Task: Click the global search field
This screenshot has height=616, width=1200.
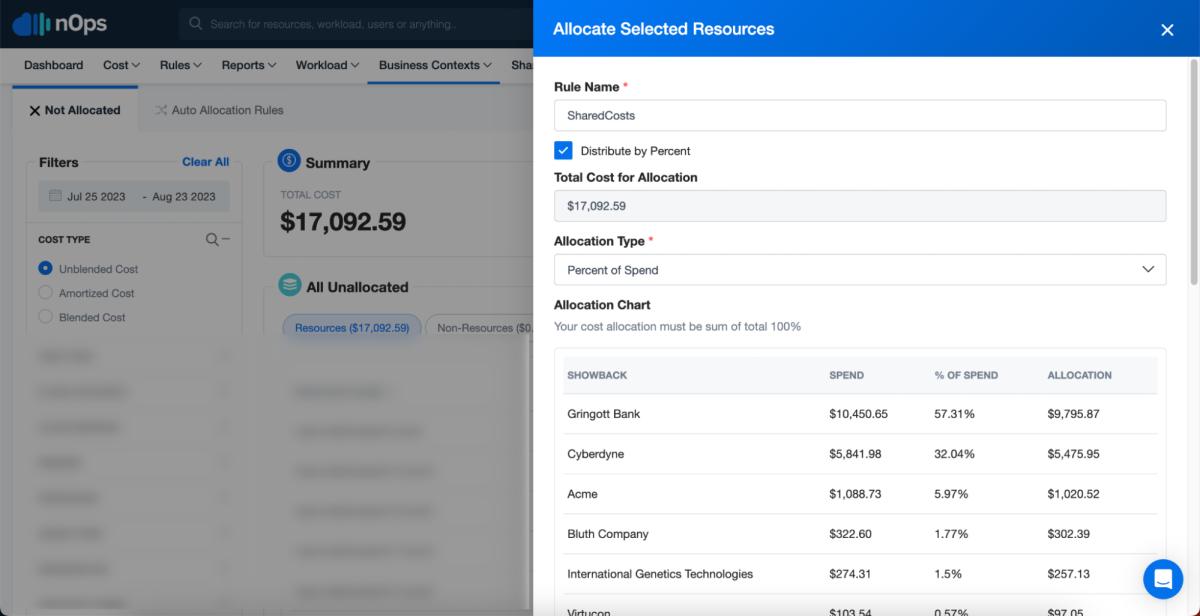Action: point(355,24)
